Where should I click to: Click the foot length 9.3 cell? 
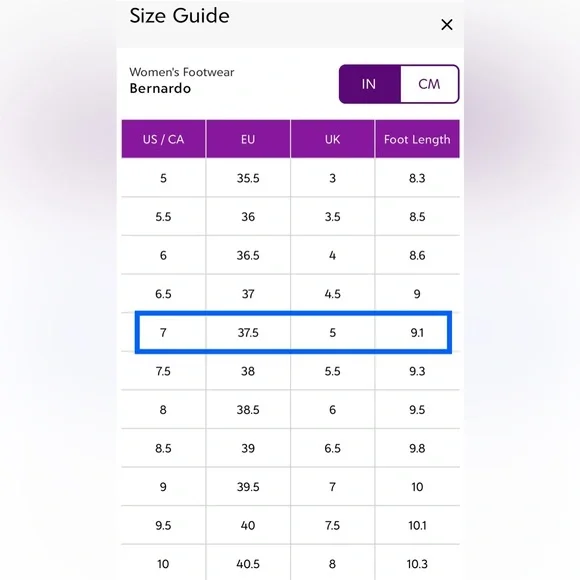tap(417, 371)
